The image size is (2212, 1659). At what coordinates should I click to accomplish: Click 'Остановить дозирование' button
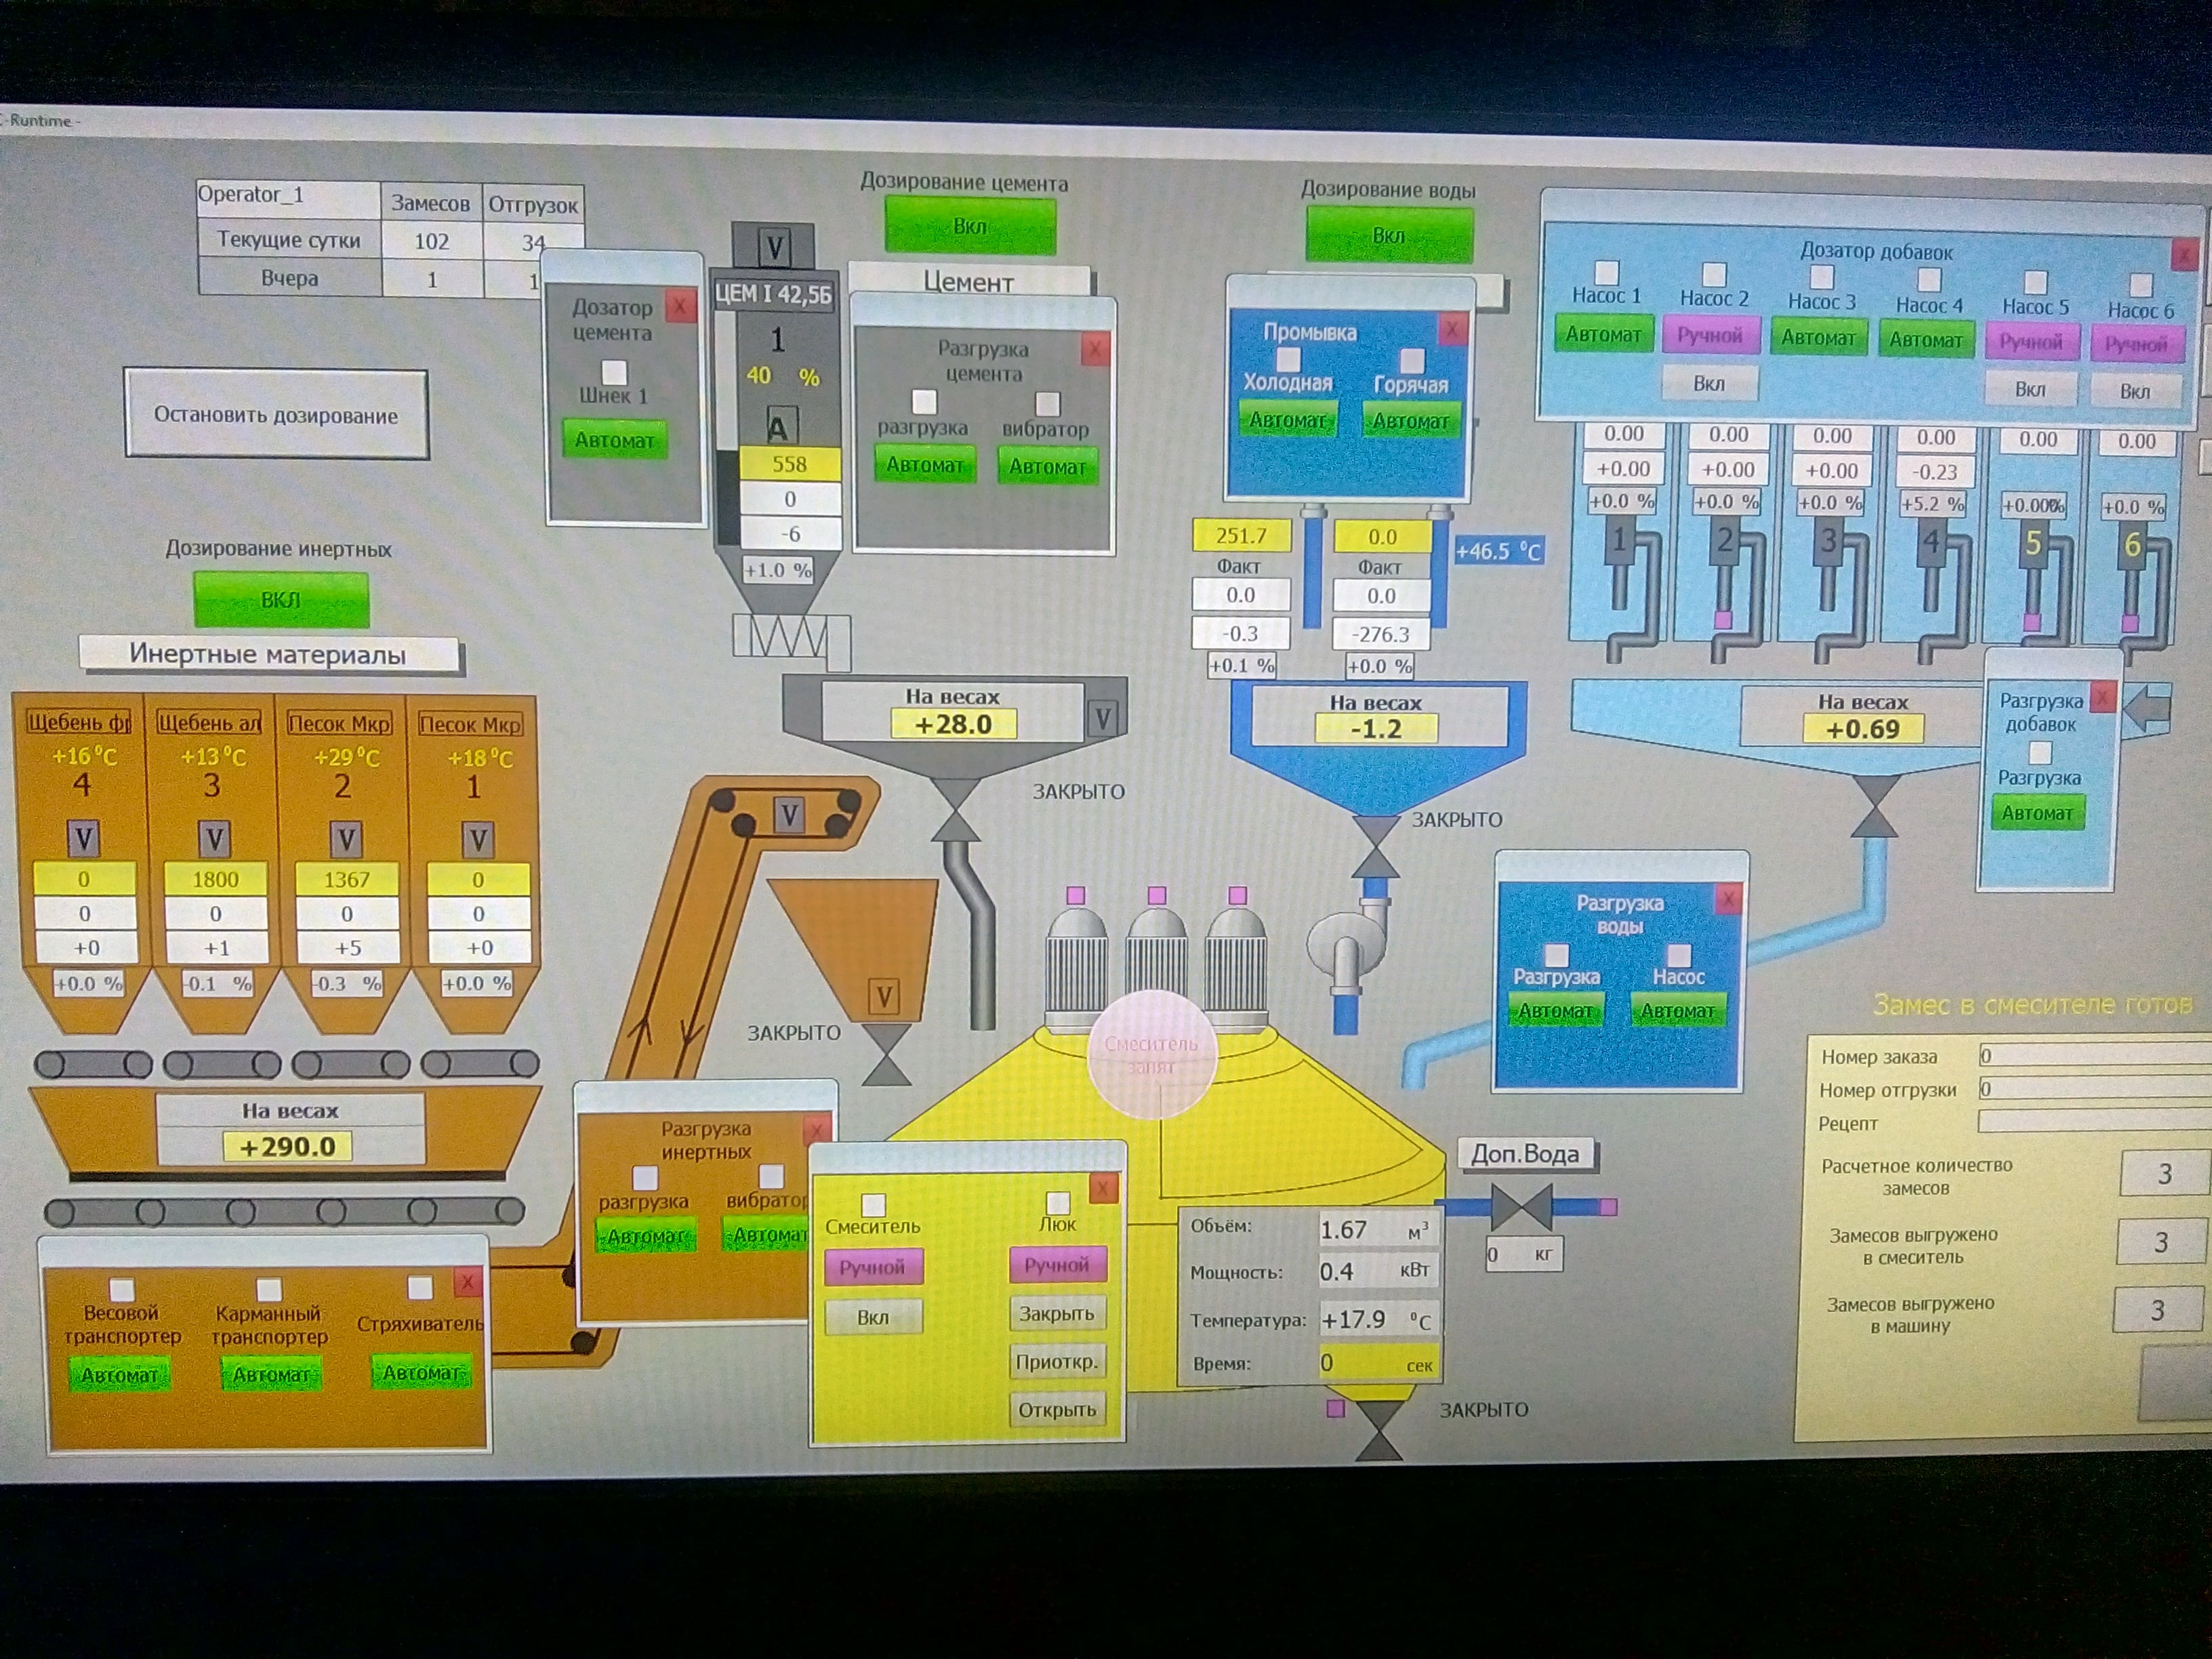[276, 414]
